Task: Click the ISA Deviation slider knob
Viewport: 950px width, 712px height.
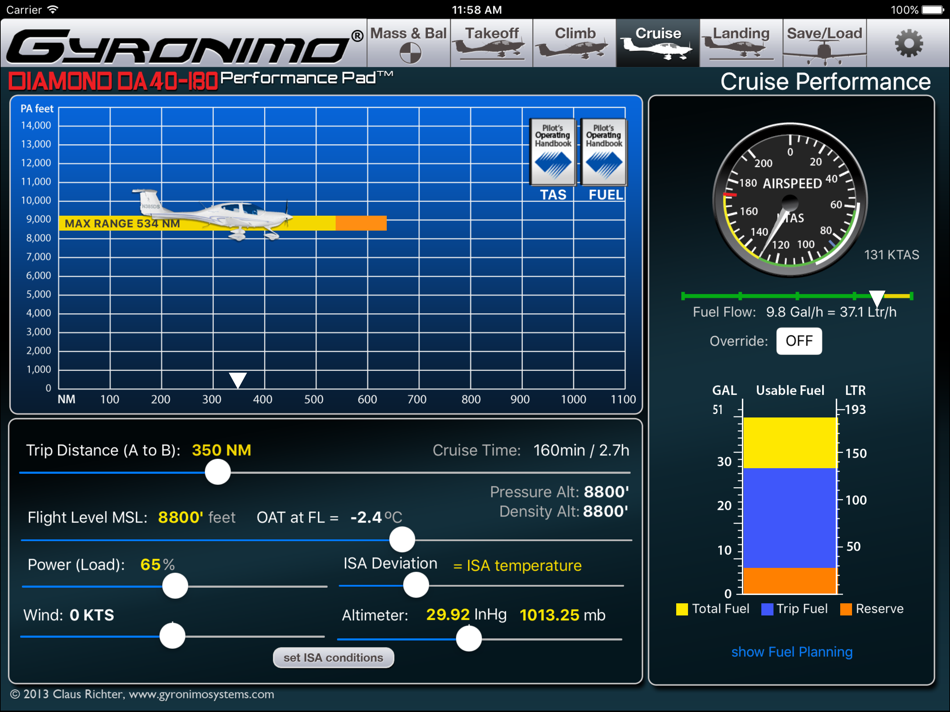Action: pyautogui.click(x=416, y=585)
